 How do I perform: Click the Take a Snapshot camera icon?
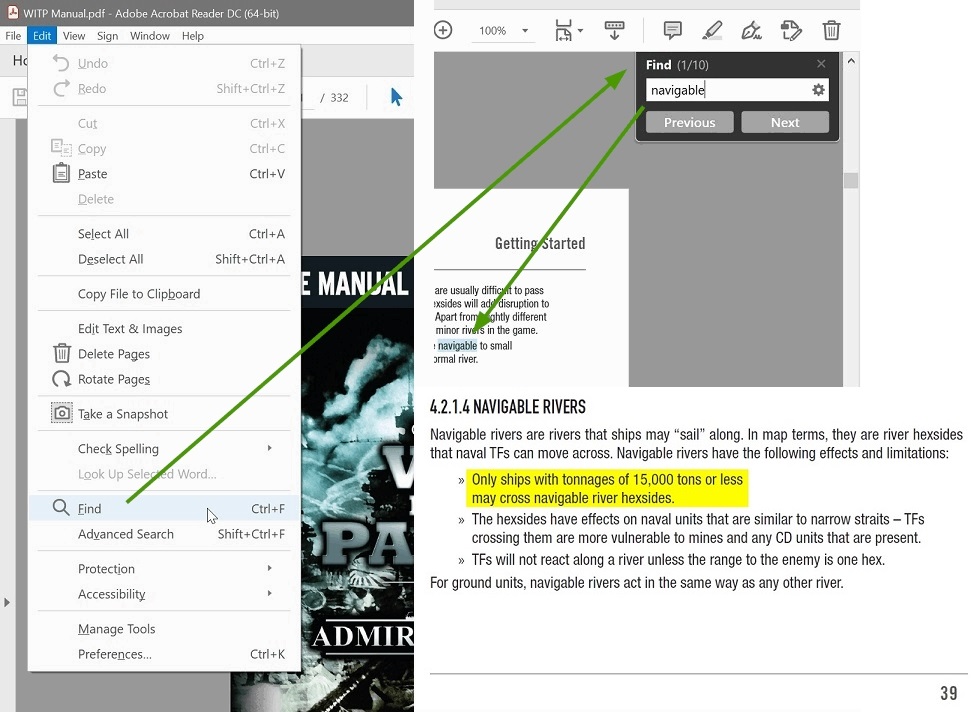(61, 413)
